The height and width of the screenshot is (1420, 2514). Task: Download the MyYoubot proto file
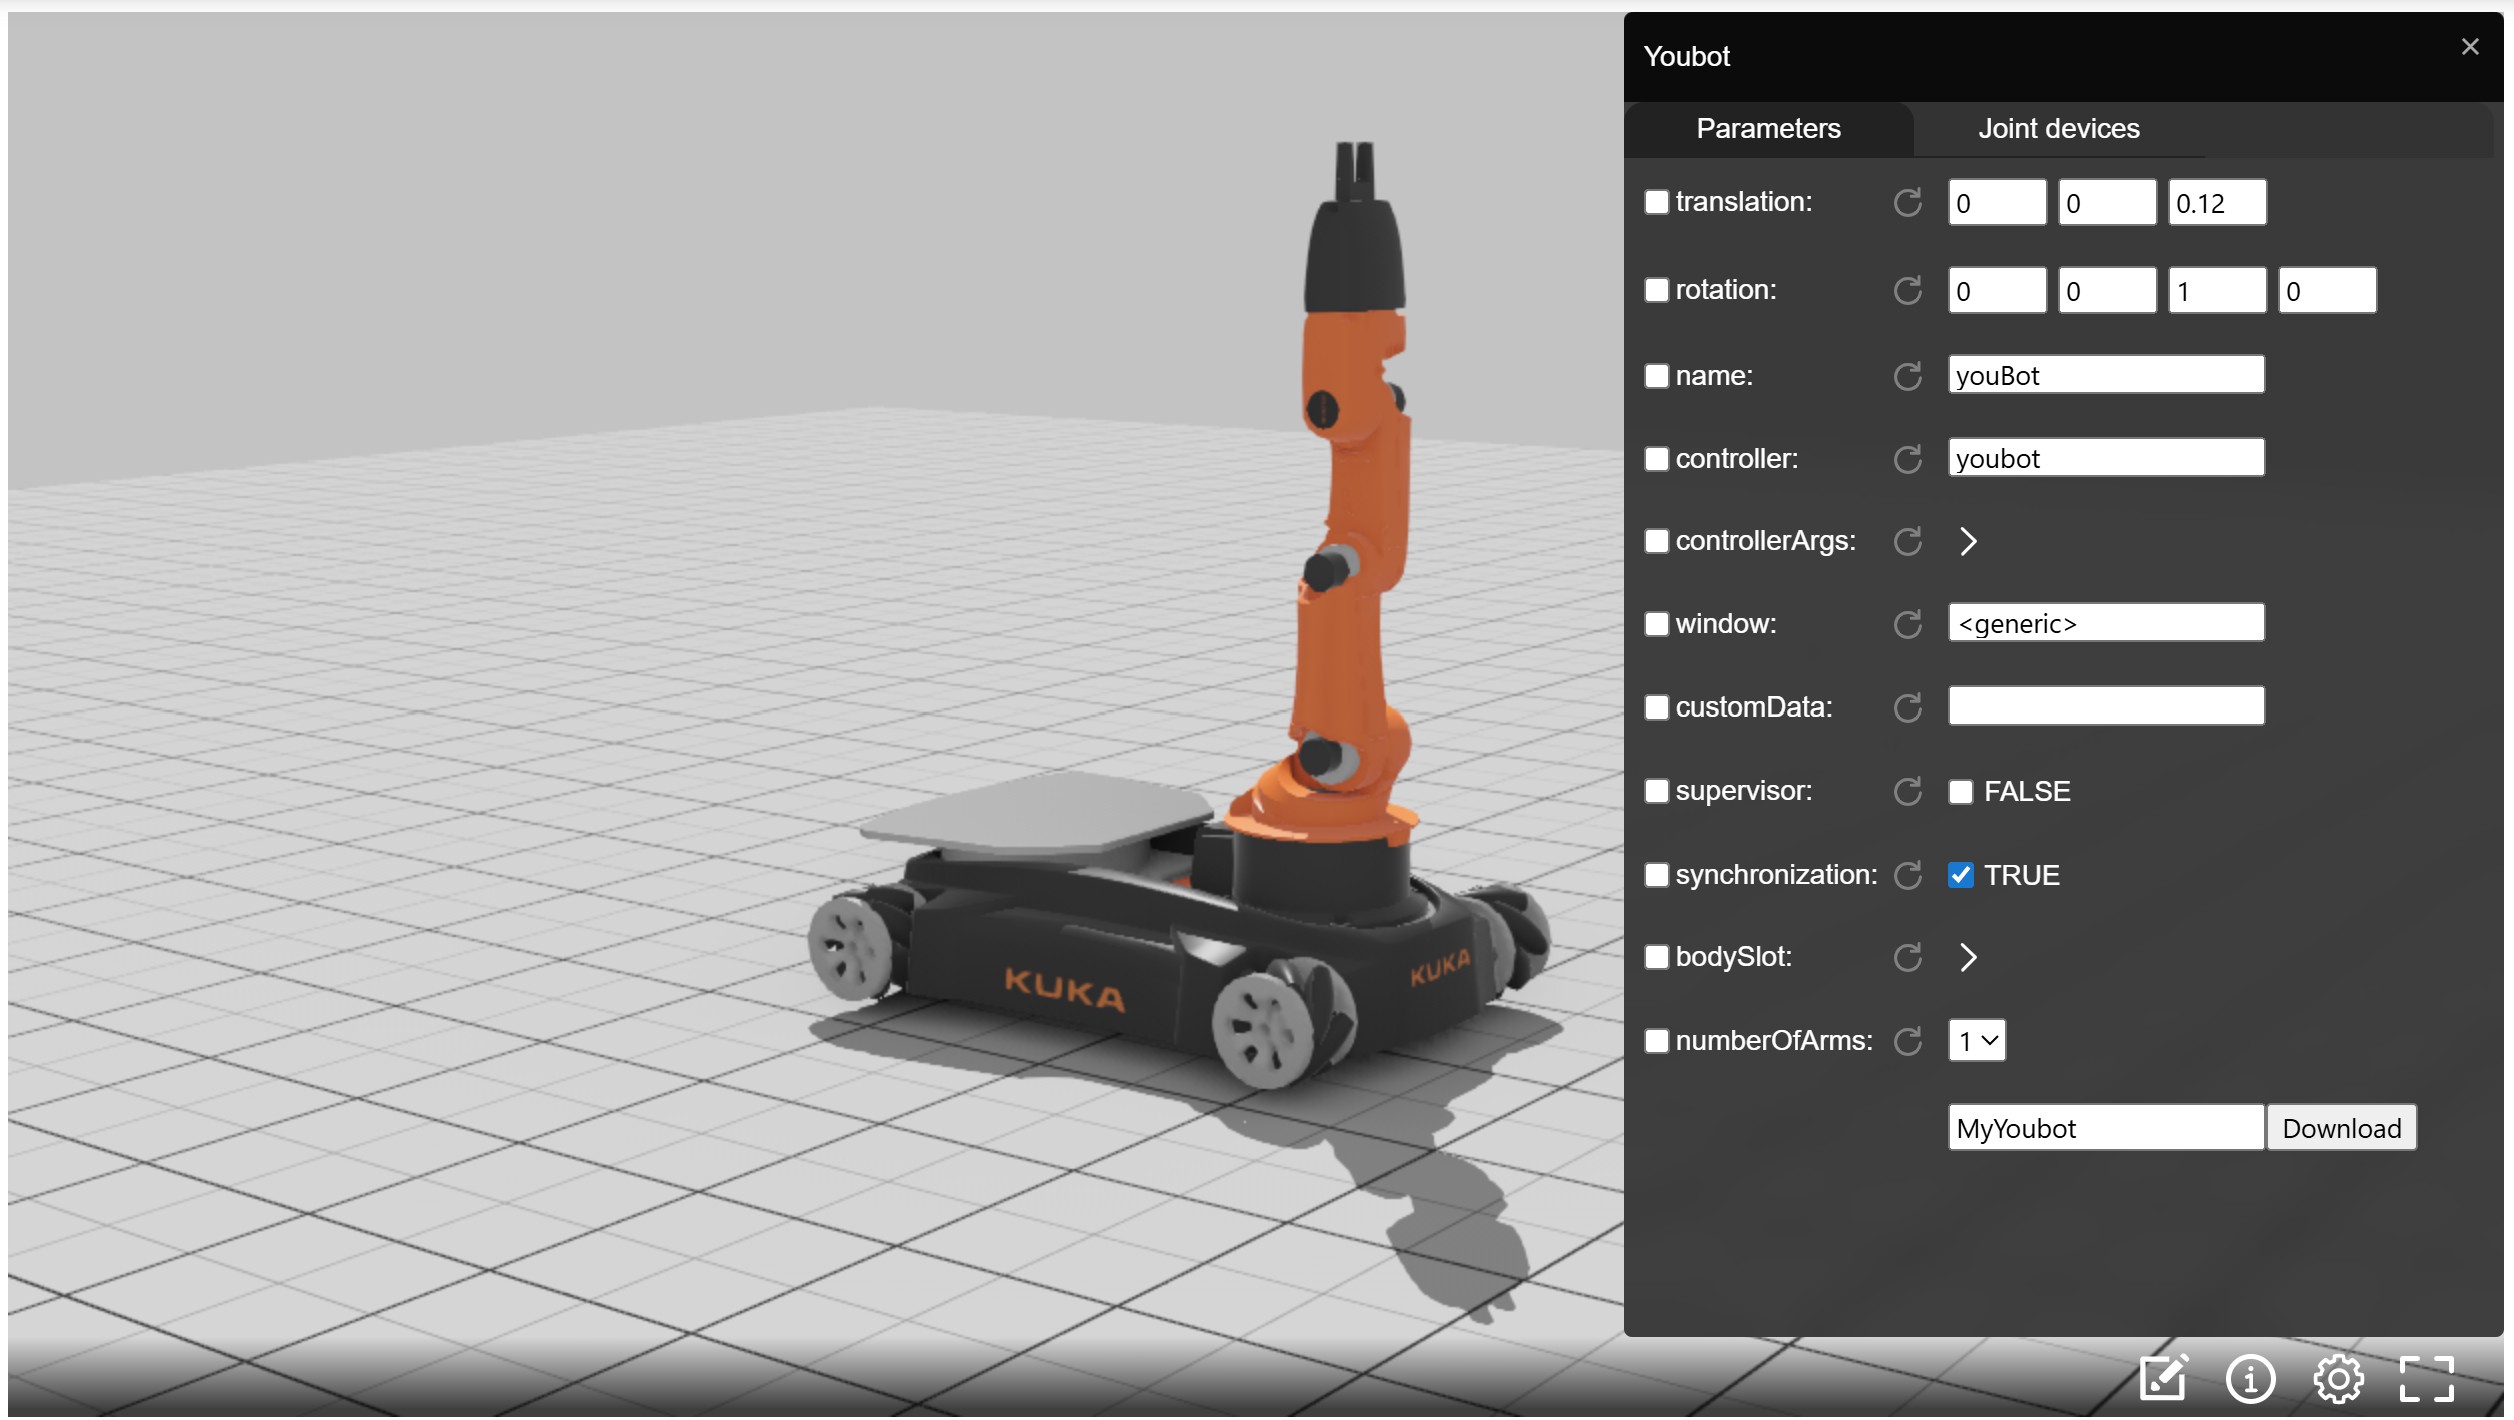pyautogui.click(x=2342, y=1129)
